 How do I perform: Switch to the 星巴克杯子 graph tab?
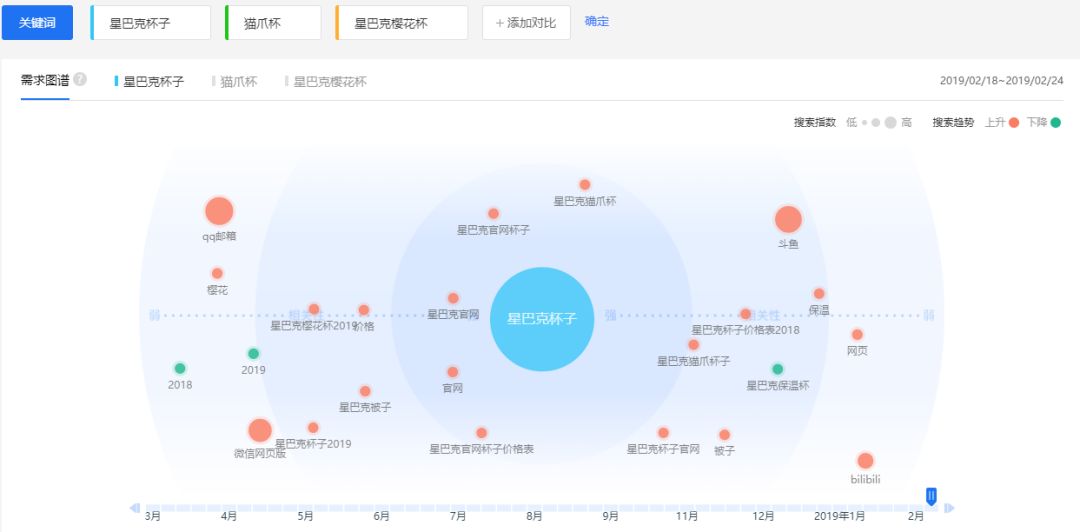pos(150,81)
